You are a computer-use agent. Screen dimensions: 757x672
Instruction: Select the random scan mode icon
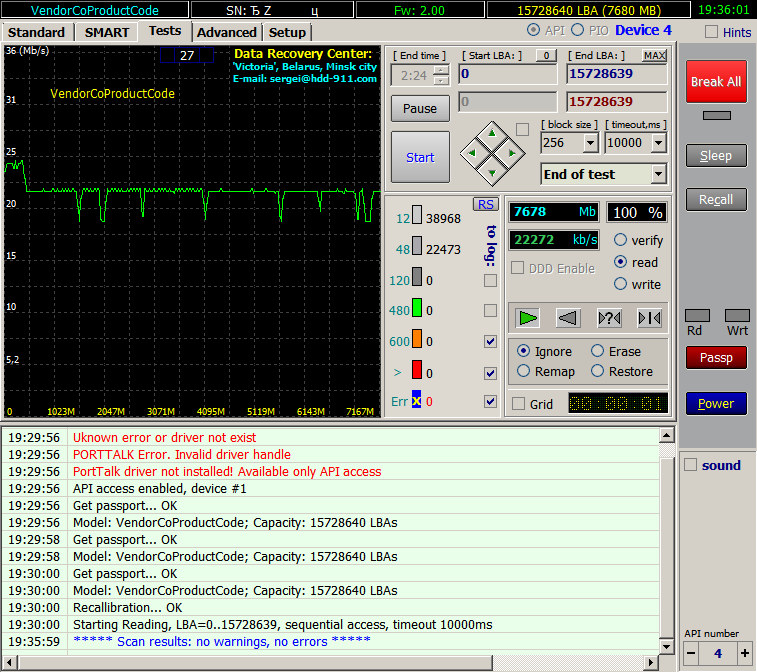coord(609,318)
